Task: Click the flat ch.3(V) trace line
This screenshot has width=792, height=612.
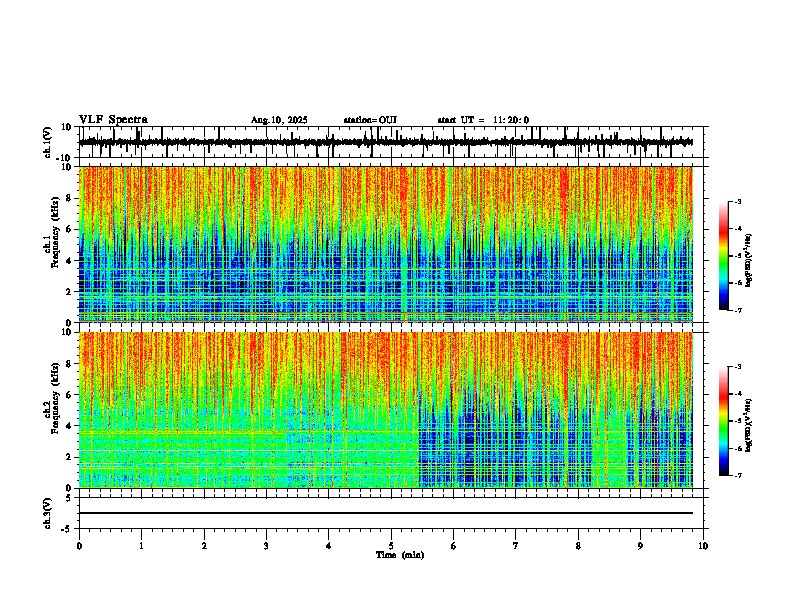Action: (x=386, y=513)
